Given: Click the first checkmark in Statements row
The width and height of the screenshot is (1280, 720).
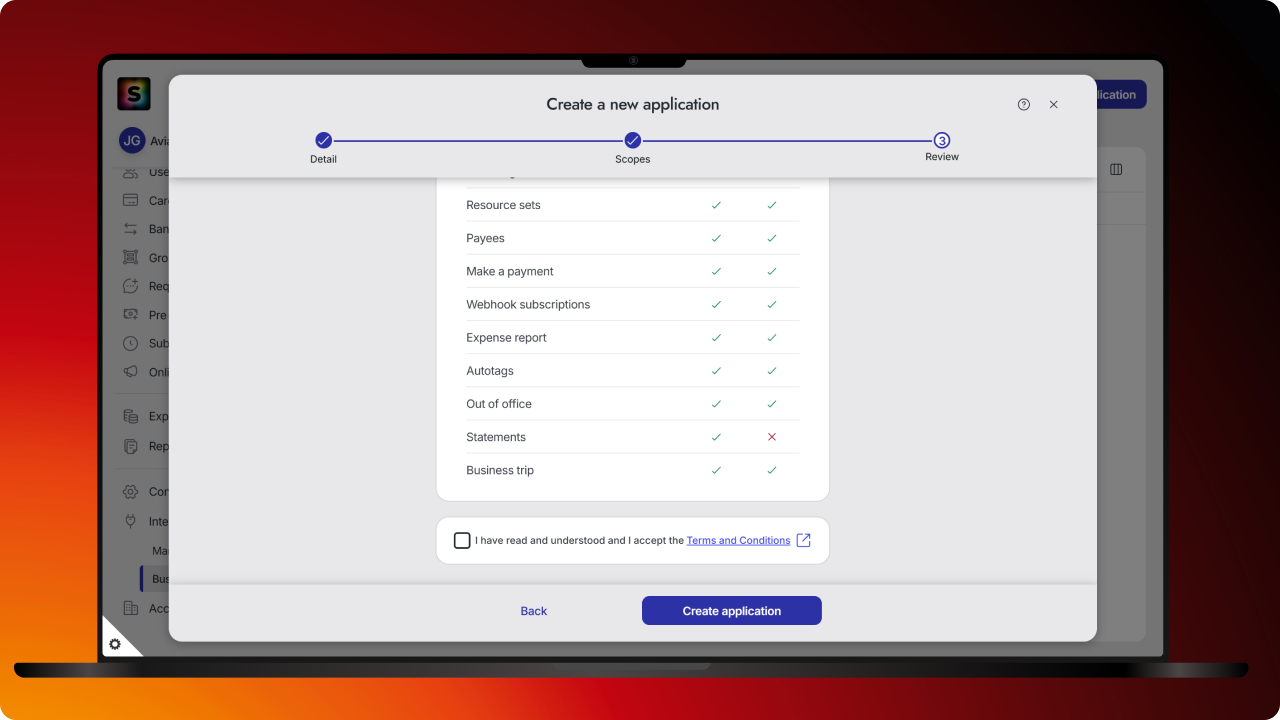Looking at the screenshot, I should coord(716,437).
